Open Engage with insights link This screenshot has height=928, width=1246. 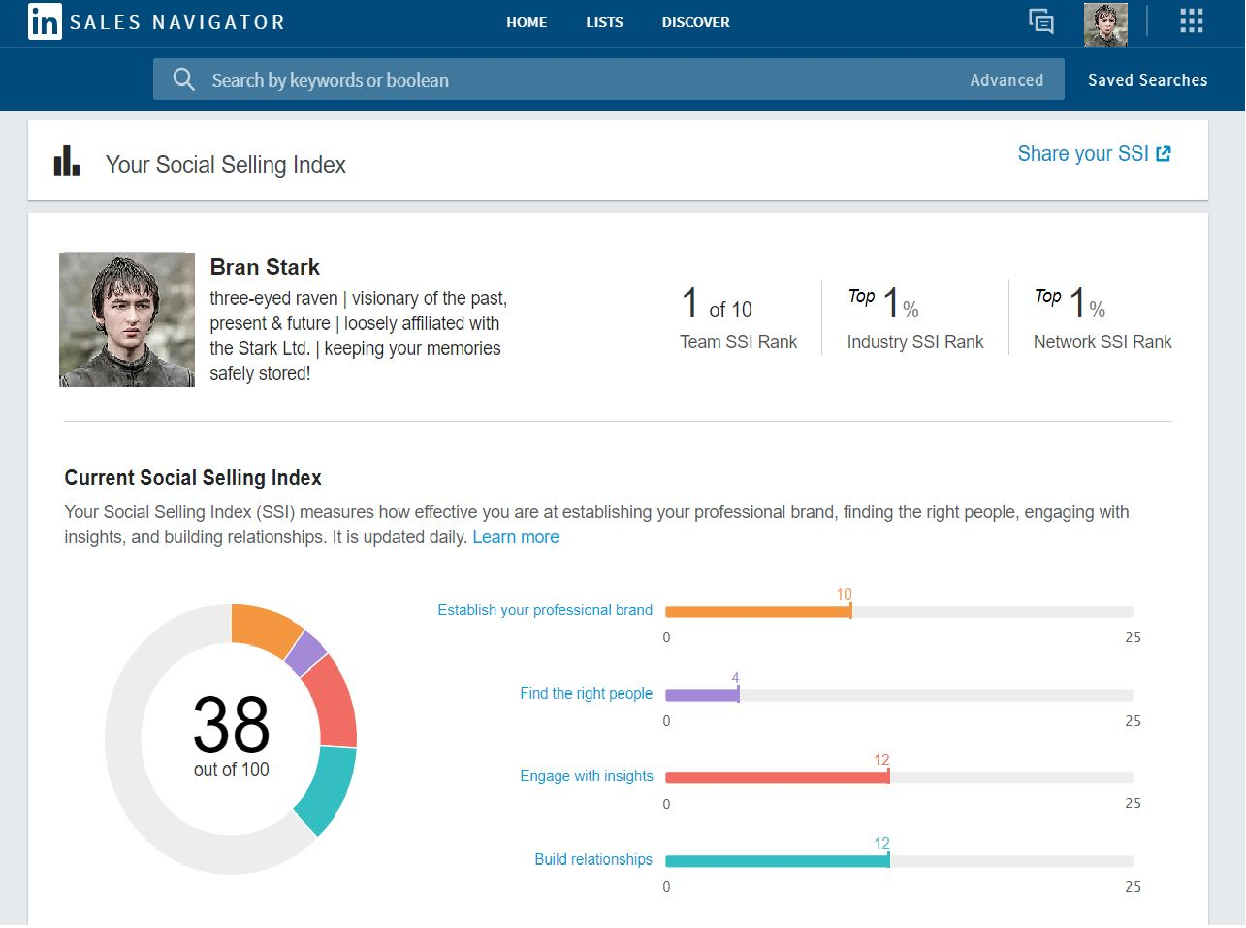coord(587,776)
